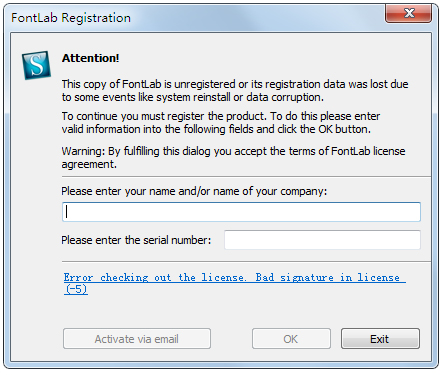This screenshot has width=444, height=375.
Task: Focus the name or company text field
Action: click(241, 212)
